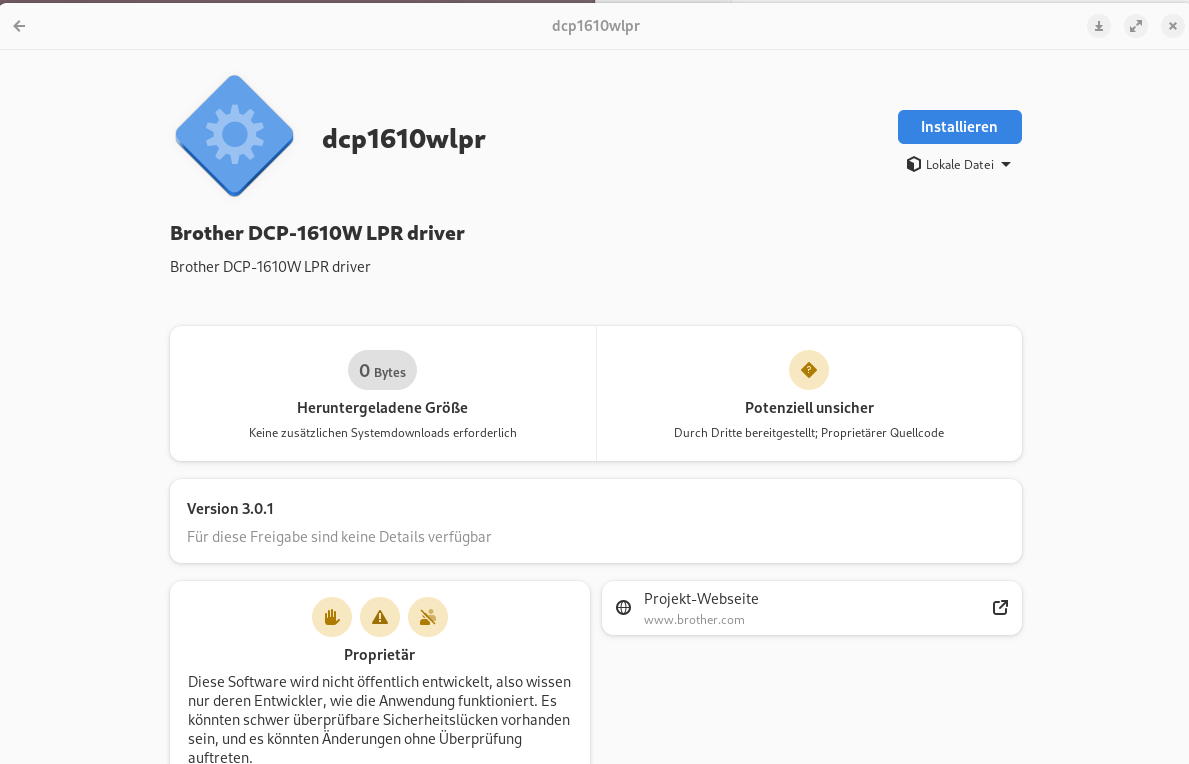Click the downloads icon in the header bar
1189x764 pixels.
pyautogui.click(x=1099, y=26)
